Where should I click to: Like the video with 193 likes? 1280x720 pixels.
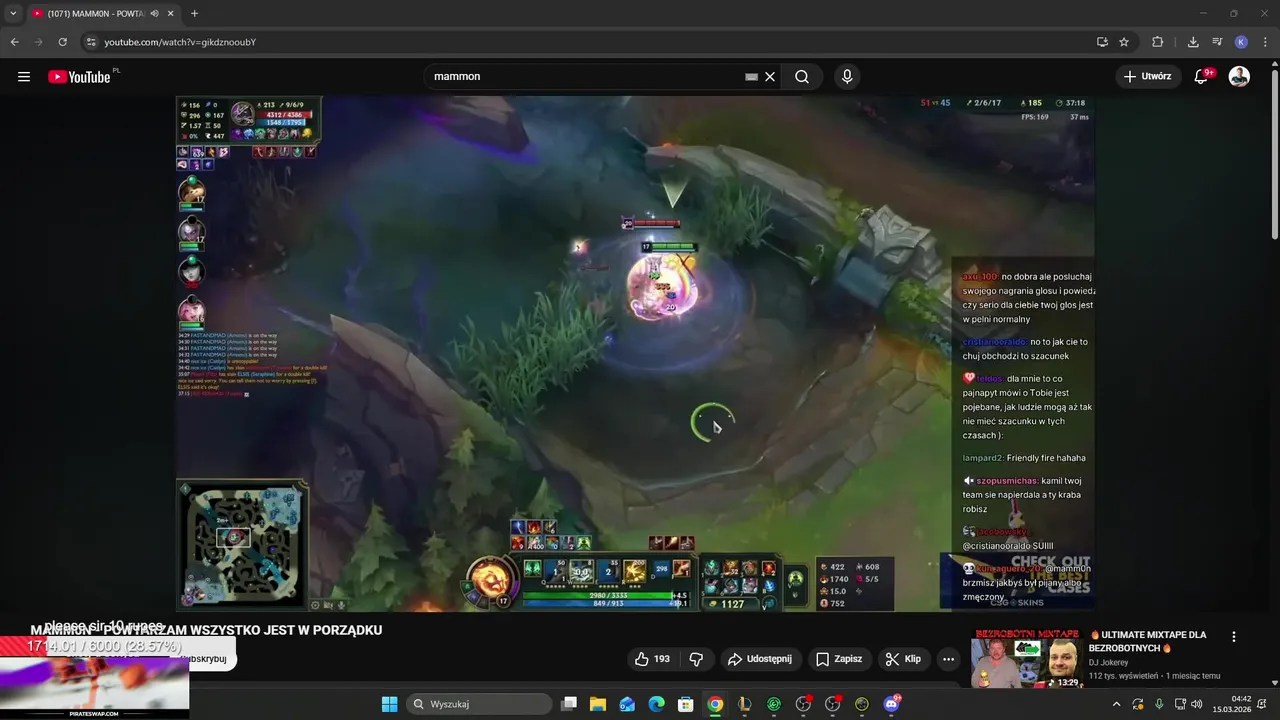pos(651,659)
